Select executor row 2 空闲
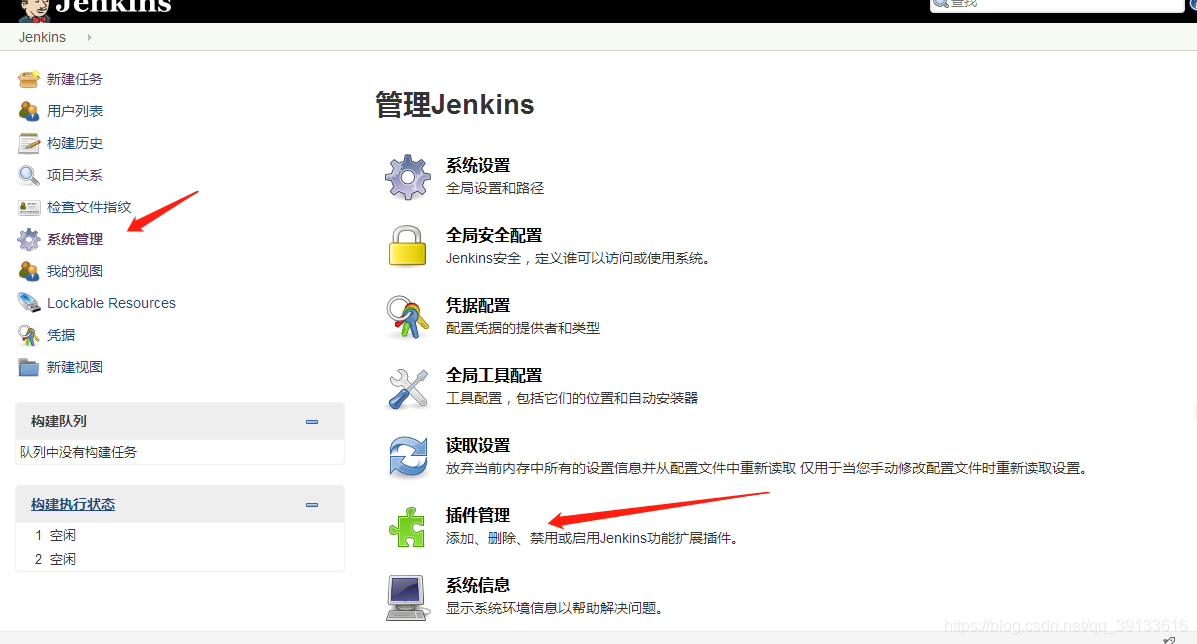 point(179,559)
